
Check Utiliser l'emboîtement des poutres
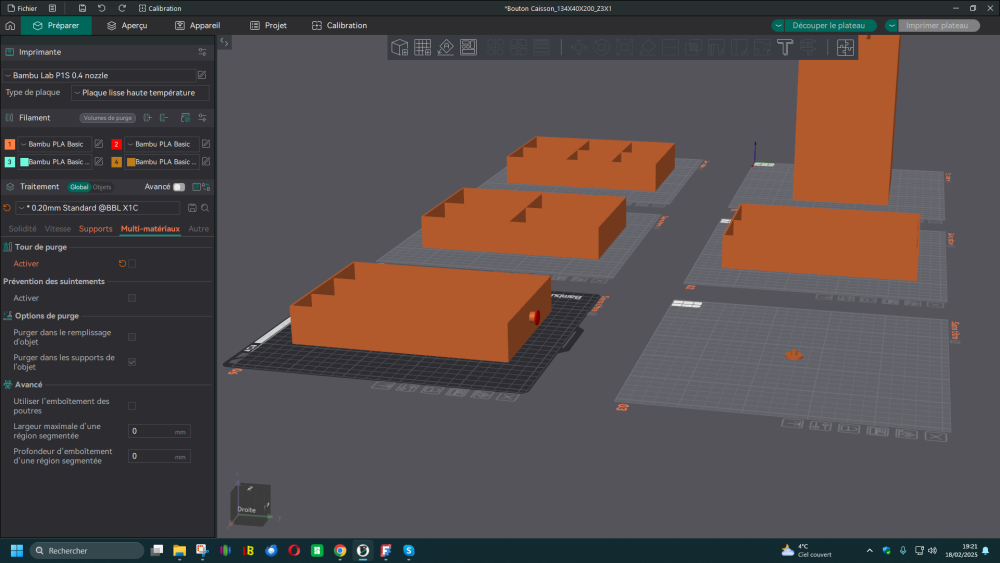click(132, 405)
